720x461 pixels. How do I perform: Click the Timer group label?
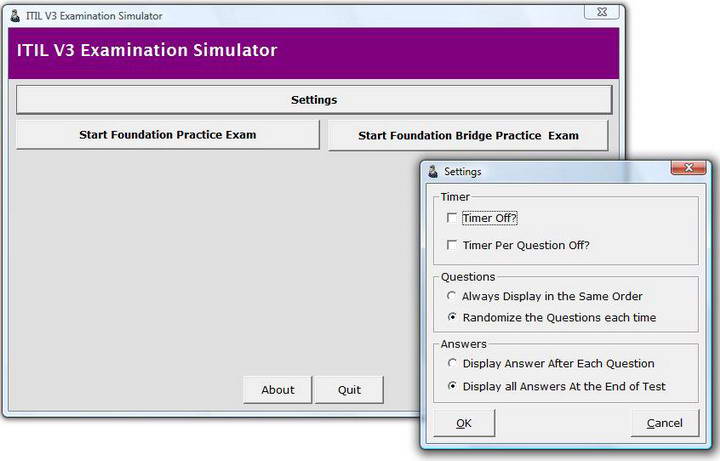455,197
